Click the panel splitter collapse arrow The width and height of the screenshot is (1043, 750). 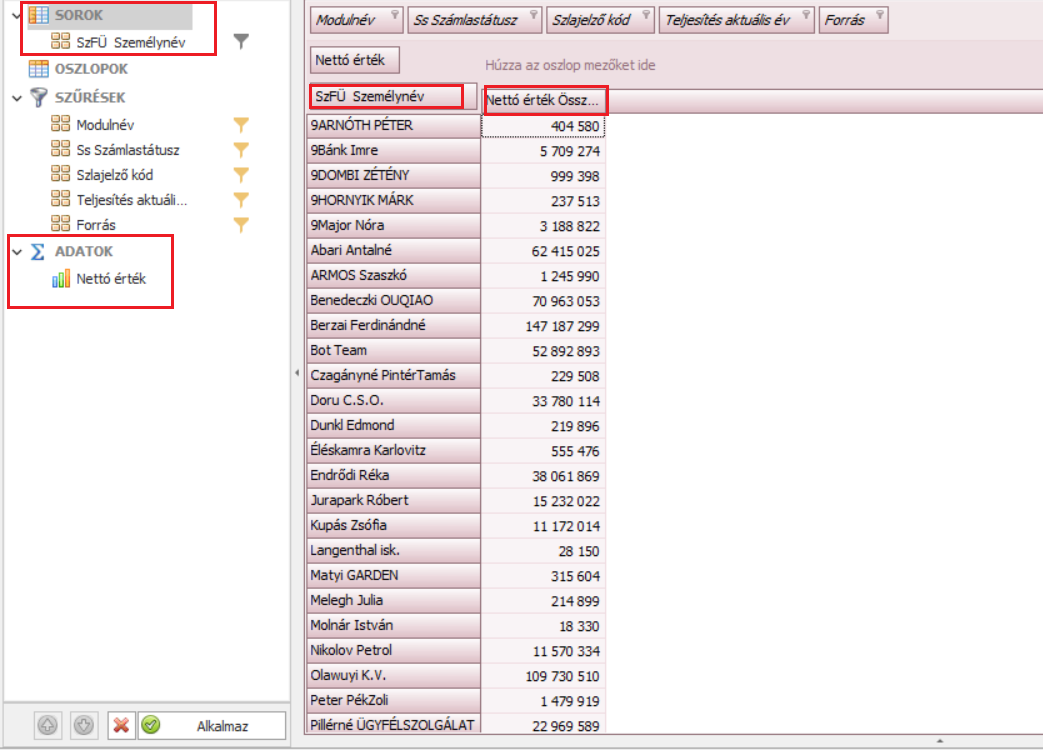pyautogui.click(x=296, y=373)
